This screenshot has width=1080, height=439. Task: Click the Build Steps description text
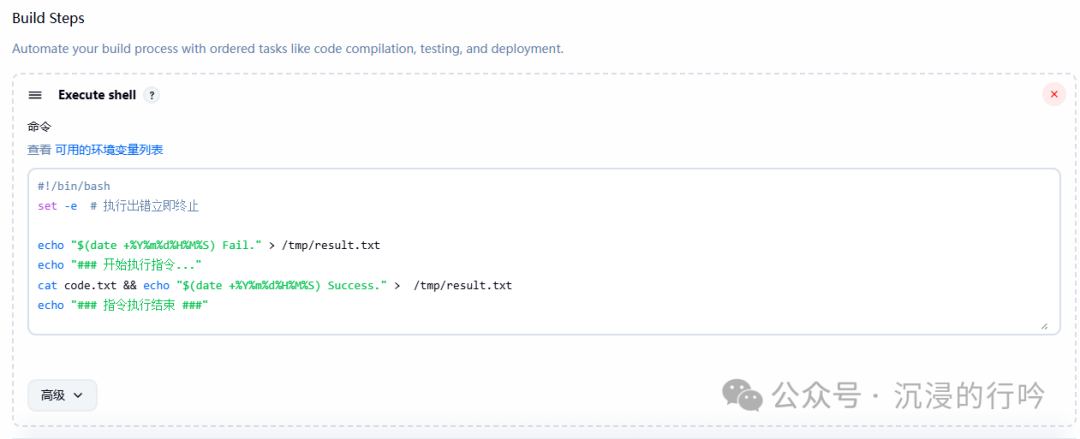pos(288,48)
